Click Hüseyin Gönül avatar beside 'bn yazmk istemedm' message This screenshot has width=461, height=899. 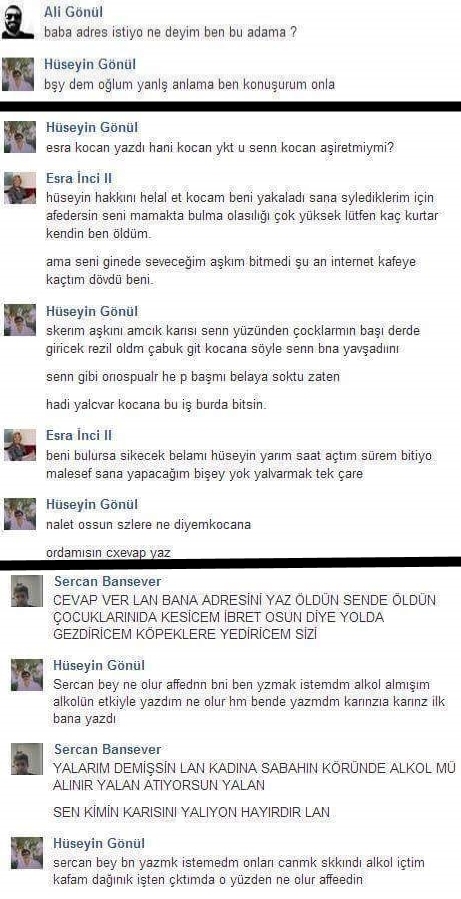point(27,853)
